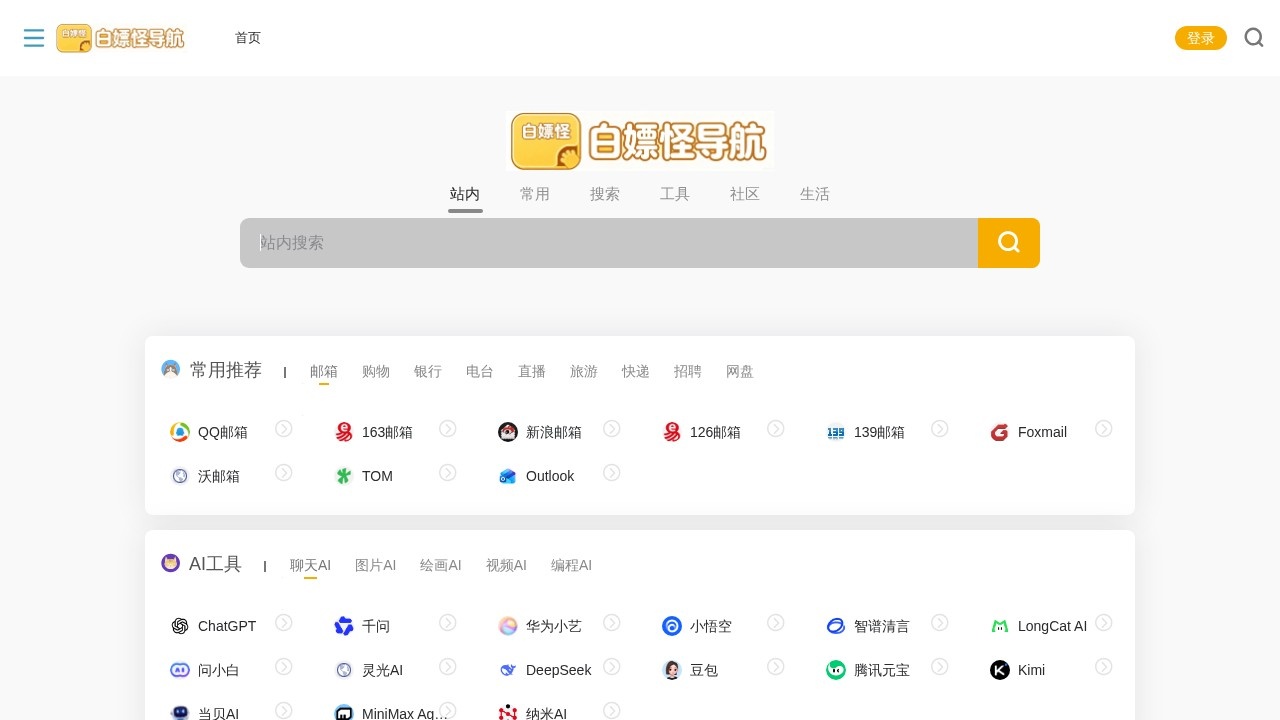The image size is (1280, 720).
Task: Click the large 白嫖怪导航 banner image
Action: (x=640, y=141)
